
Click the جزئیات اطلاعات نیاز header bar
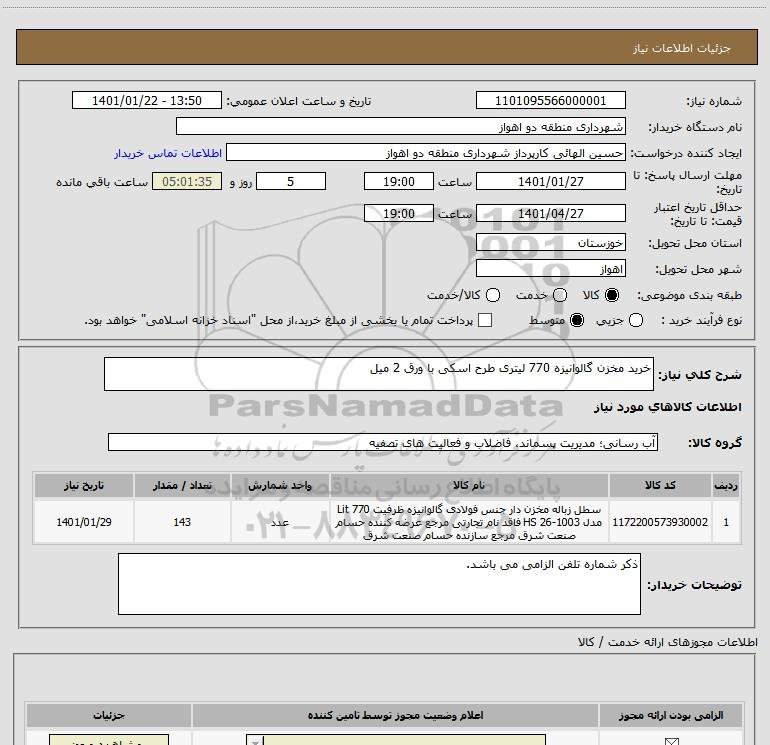click(386, 47)
